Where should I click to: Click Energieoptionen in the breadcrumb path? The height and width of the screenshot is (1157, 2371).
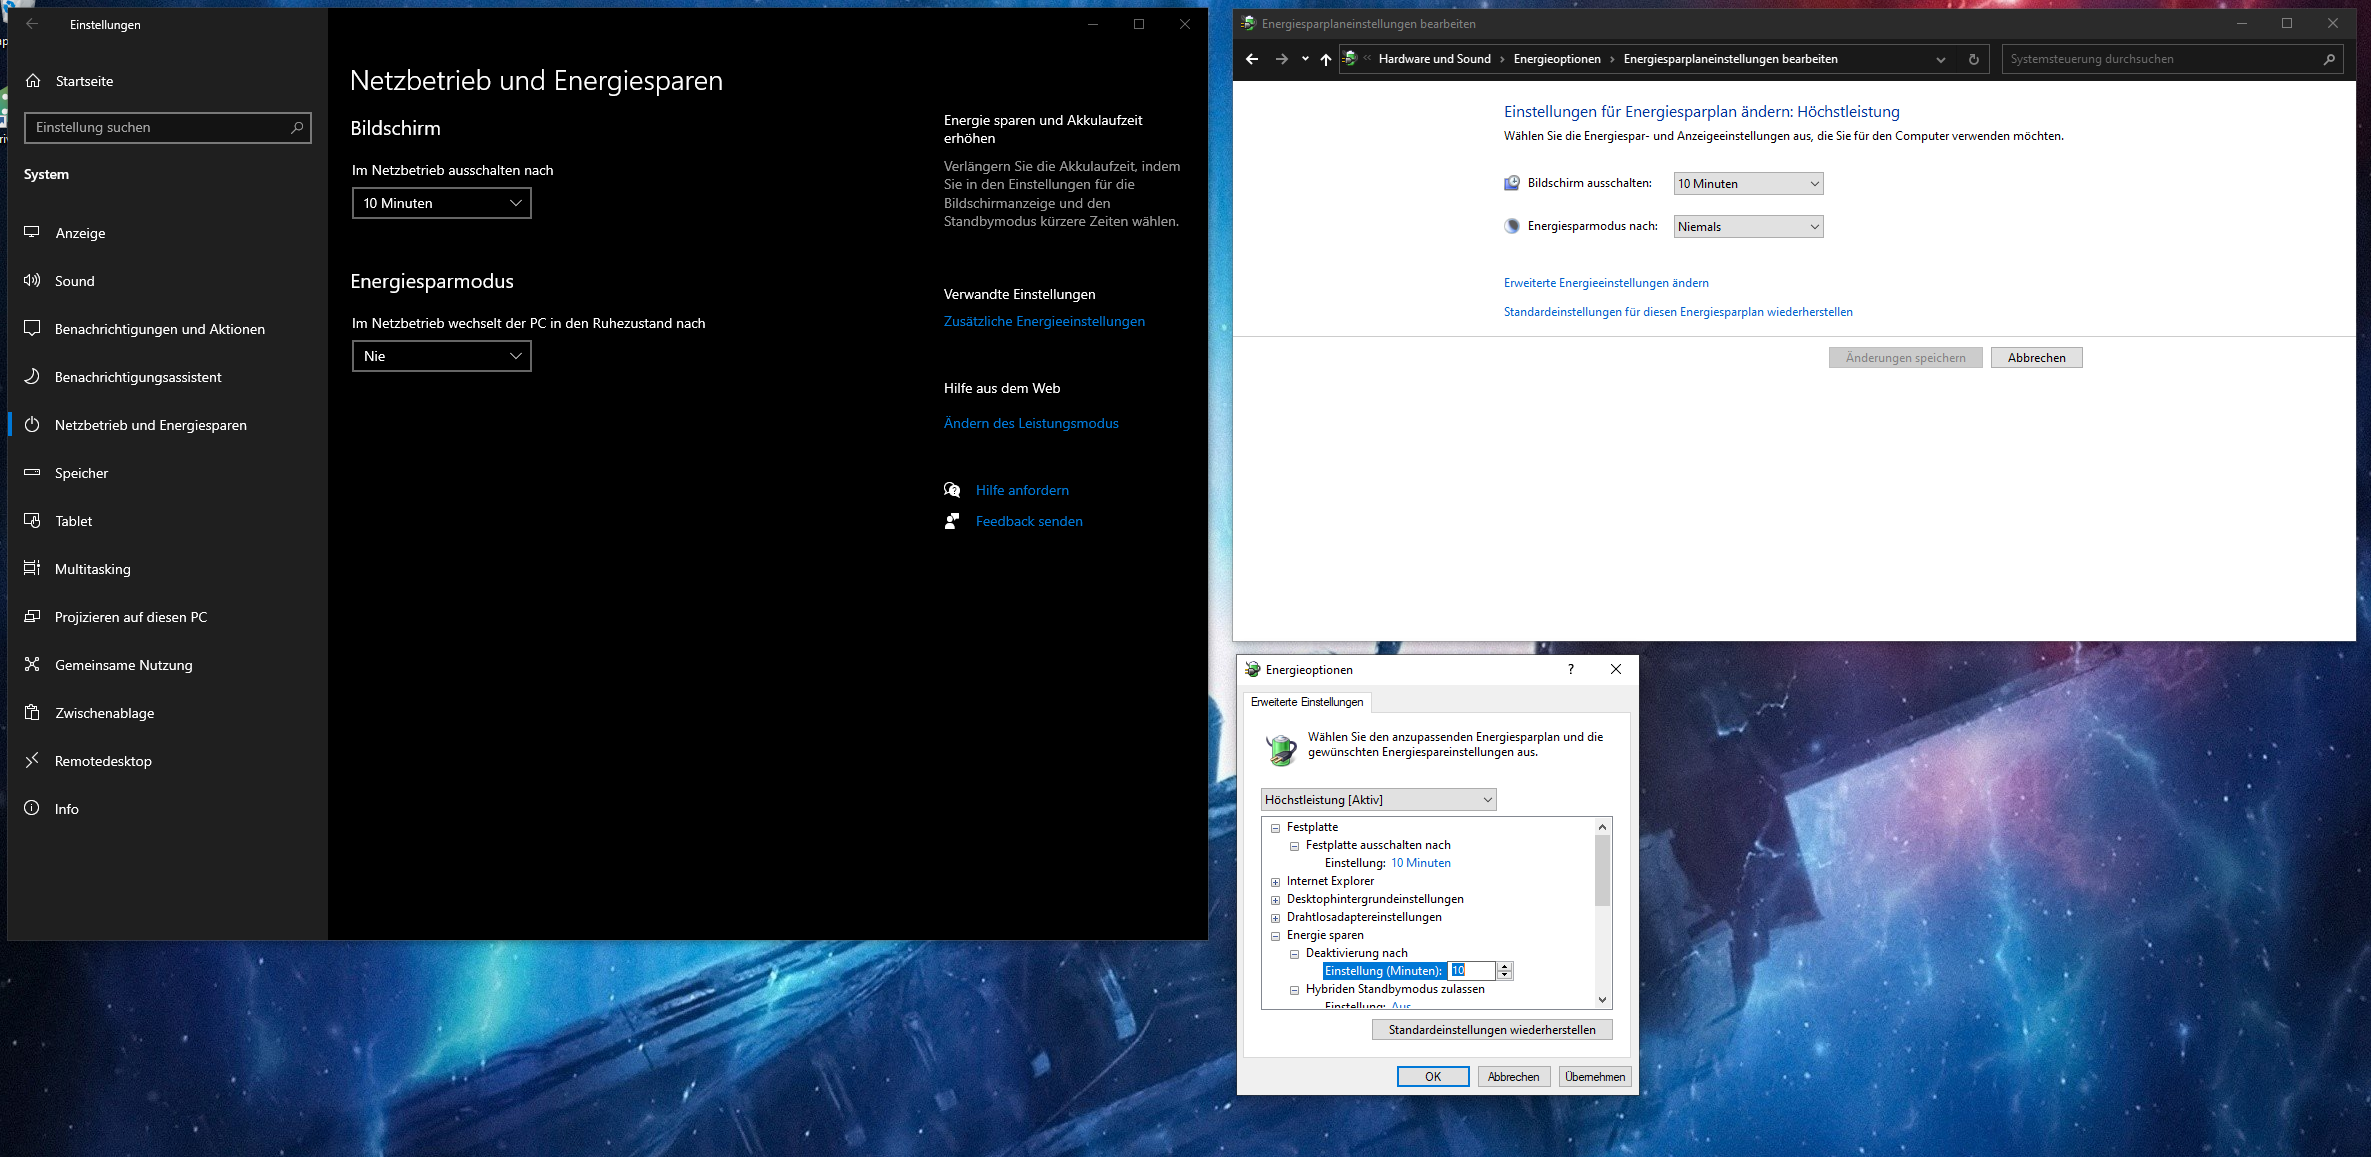[x=1556, y=59]
